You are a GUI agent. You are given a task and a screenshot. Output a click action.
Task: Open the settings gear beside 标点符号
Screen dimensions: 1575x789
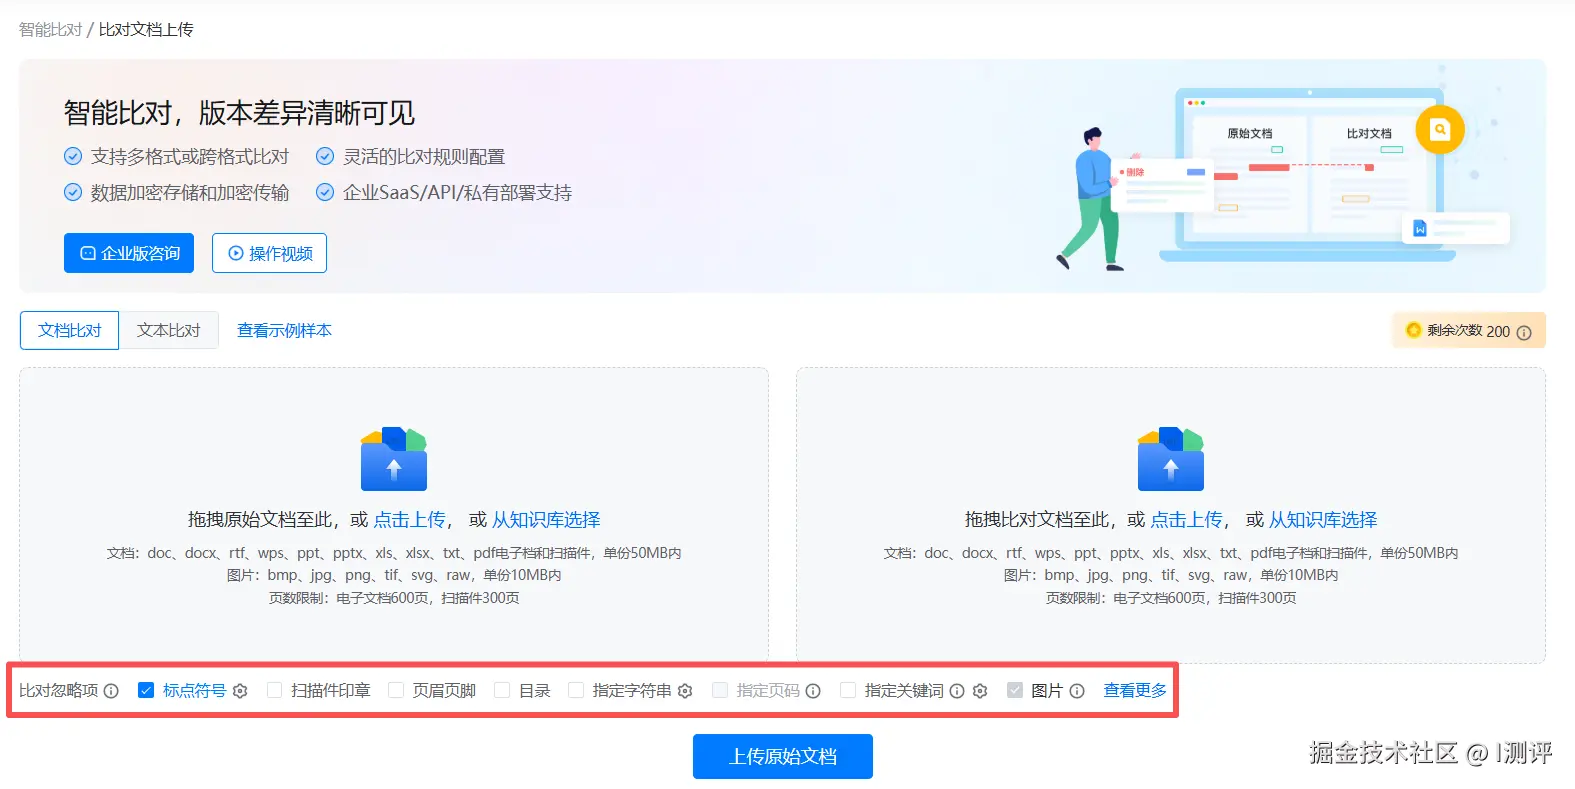[x=240, y=691]
